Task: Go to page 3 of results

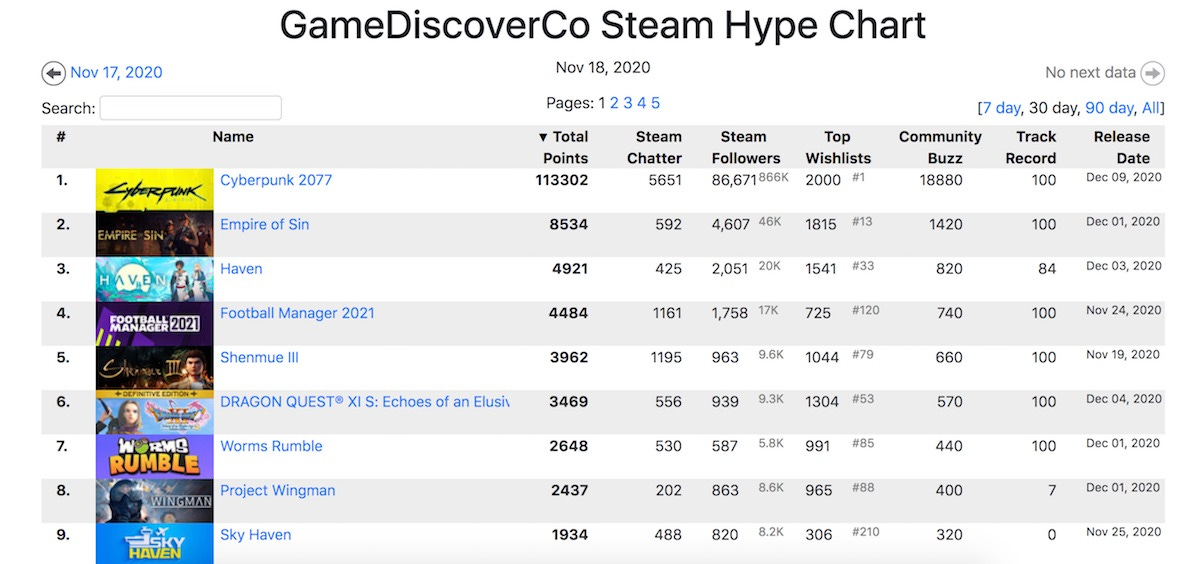Action: point(628,103)
